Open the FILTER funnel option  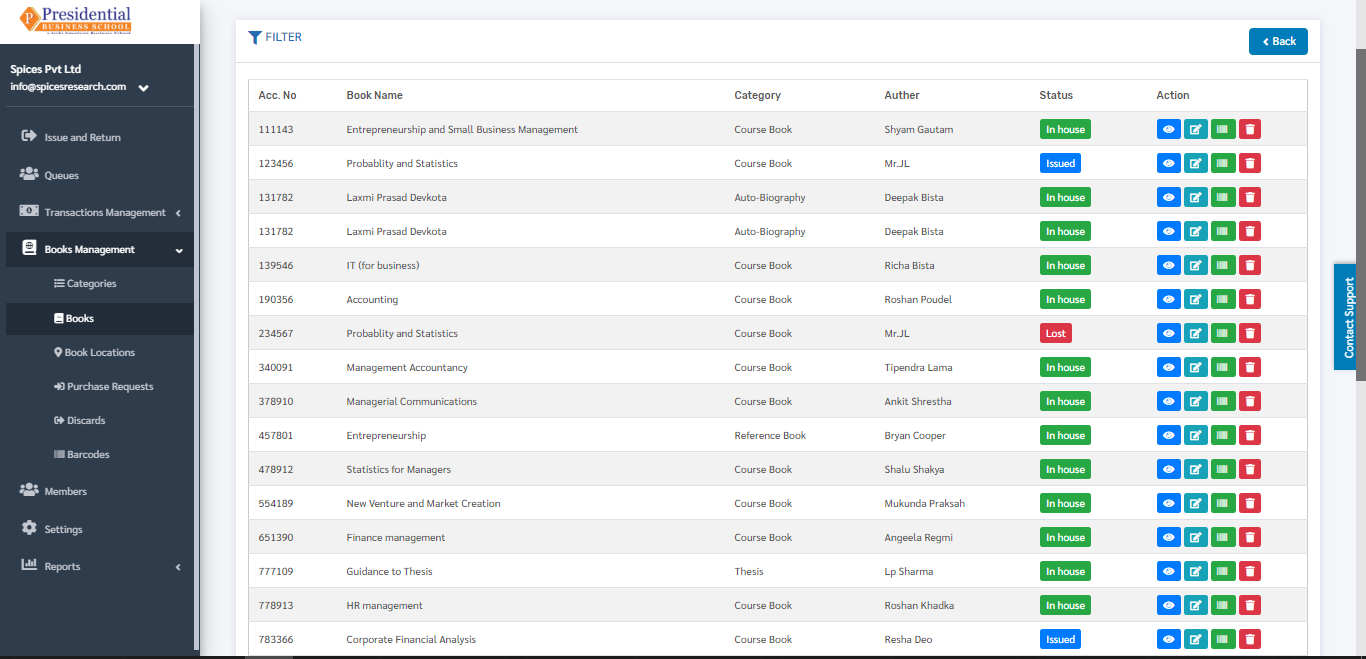[275, 37]
